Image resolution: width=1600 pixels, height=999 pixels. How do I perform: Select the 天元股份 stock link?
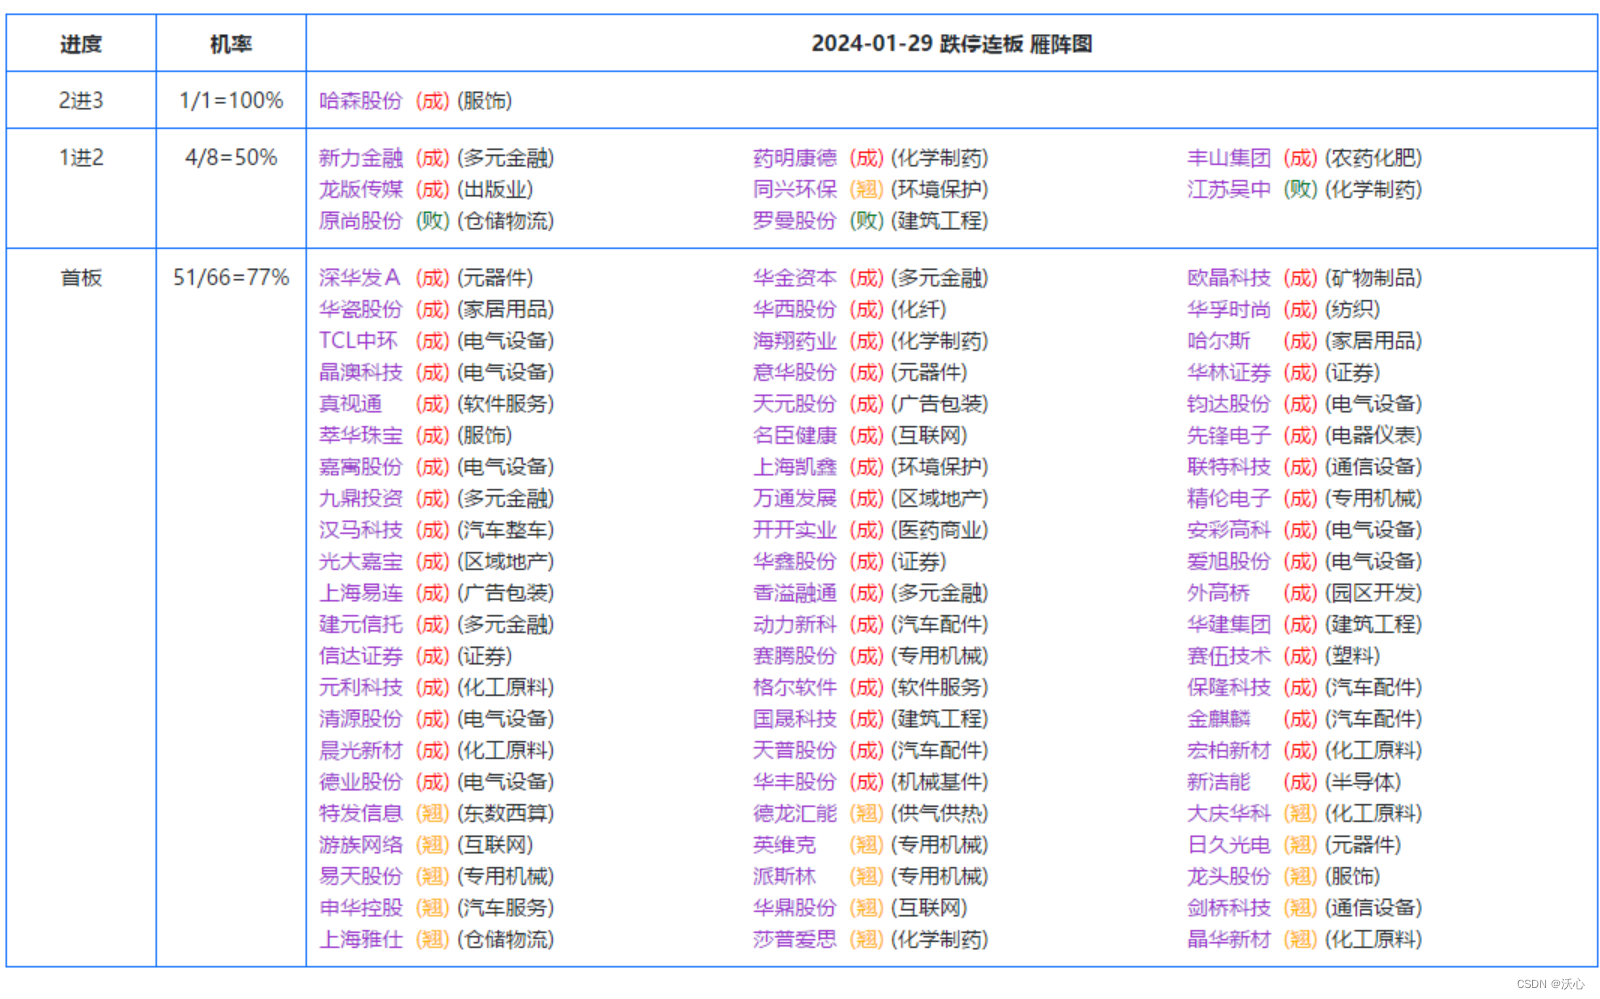click(x=794, y=404)
